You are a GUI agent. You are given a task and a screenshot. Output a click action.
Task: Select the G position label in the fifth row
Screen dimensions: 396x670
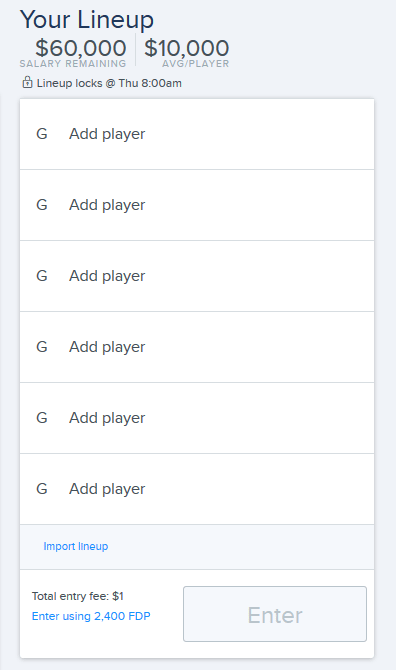coord(42,417)
